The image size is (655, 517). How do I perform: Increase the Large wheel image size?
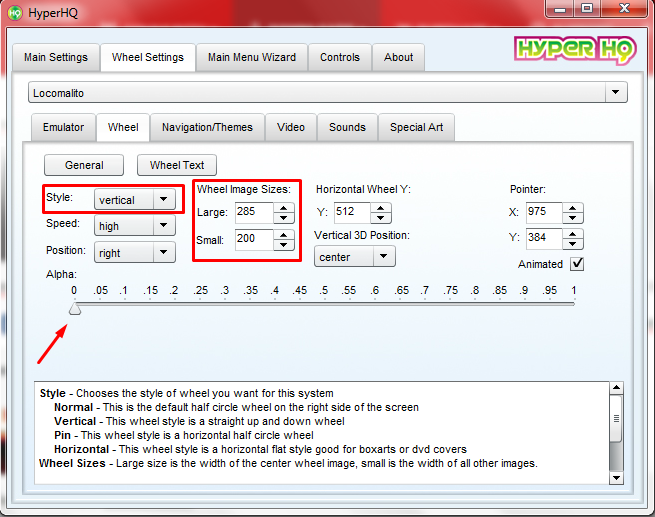point(284,208)
